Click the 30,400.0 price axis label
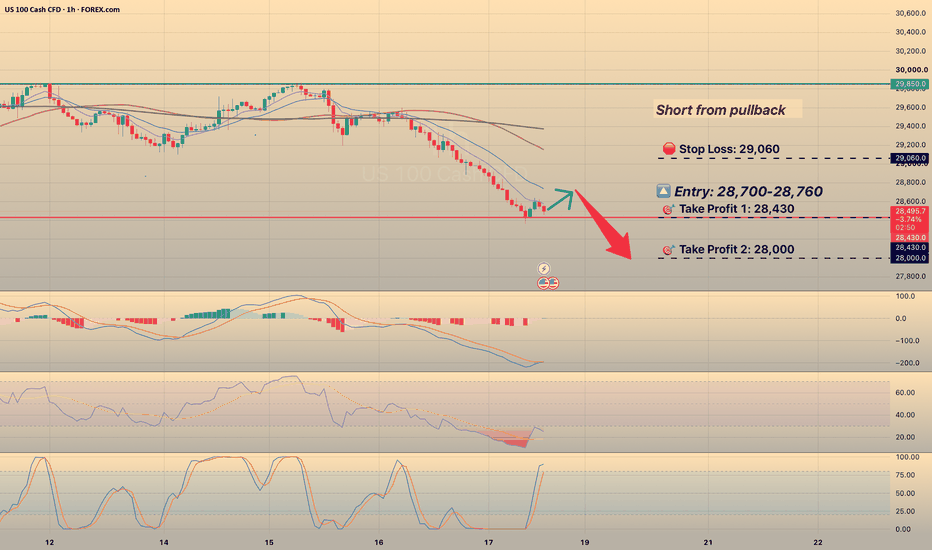 [911, 32]
